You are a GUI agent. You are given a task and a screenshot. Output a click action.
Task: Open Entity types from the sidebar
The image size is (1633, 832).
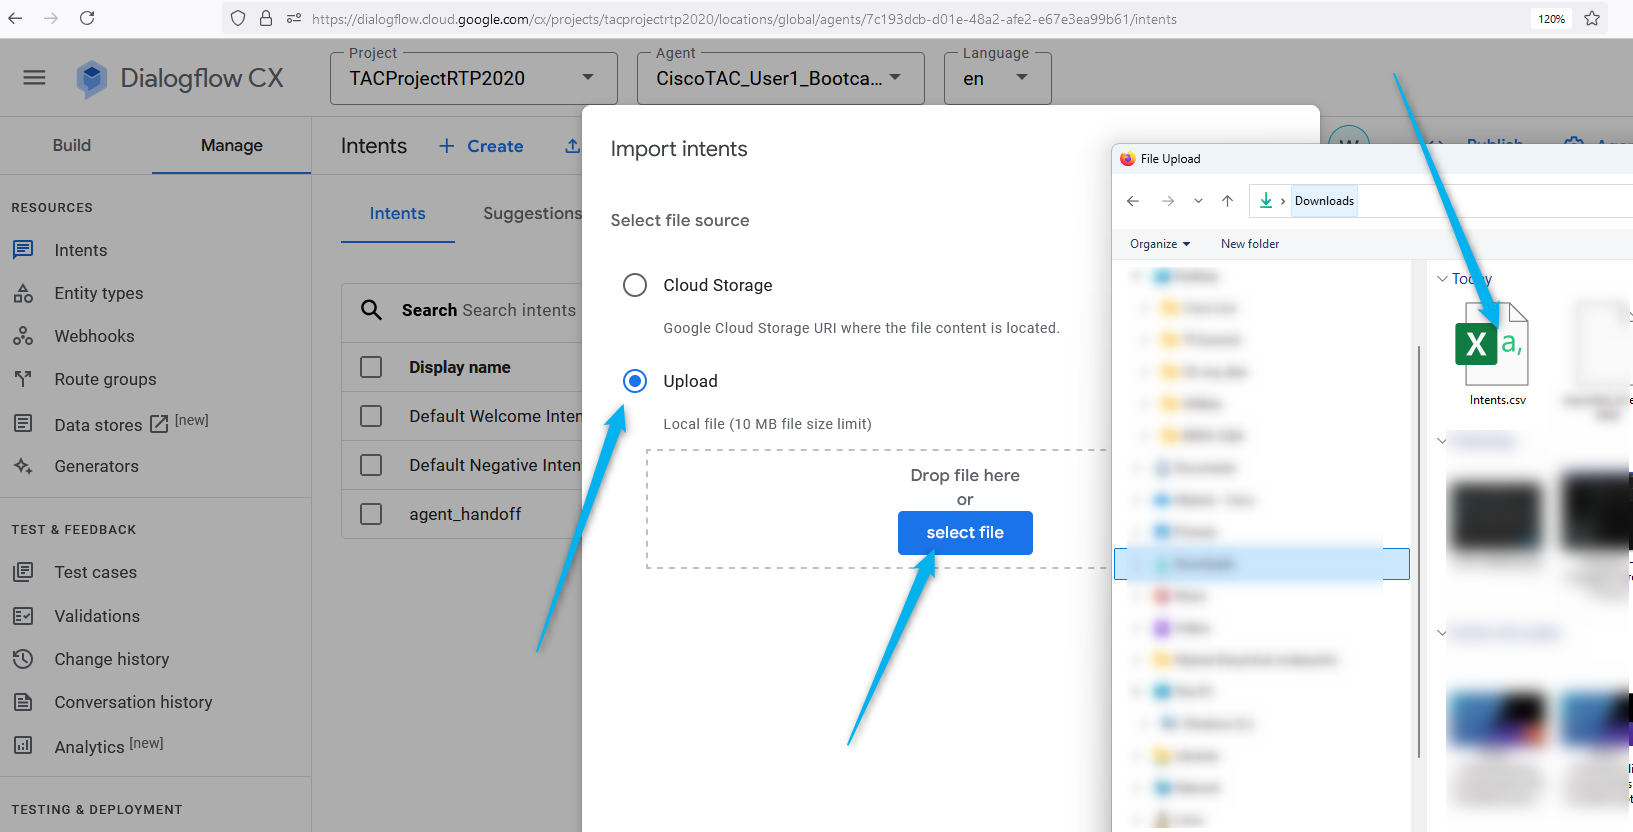[99, 293]
